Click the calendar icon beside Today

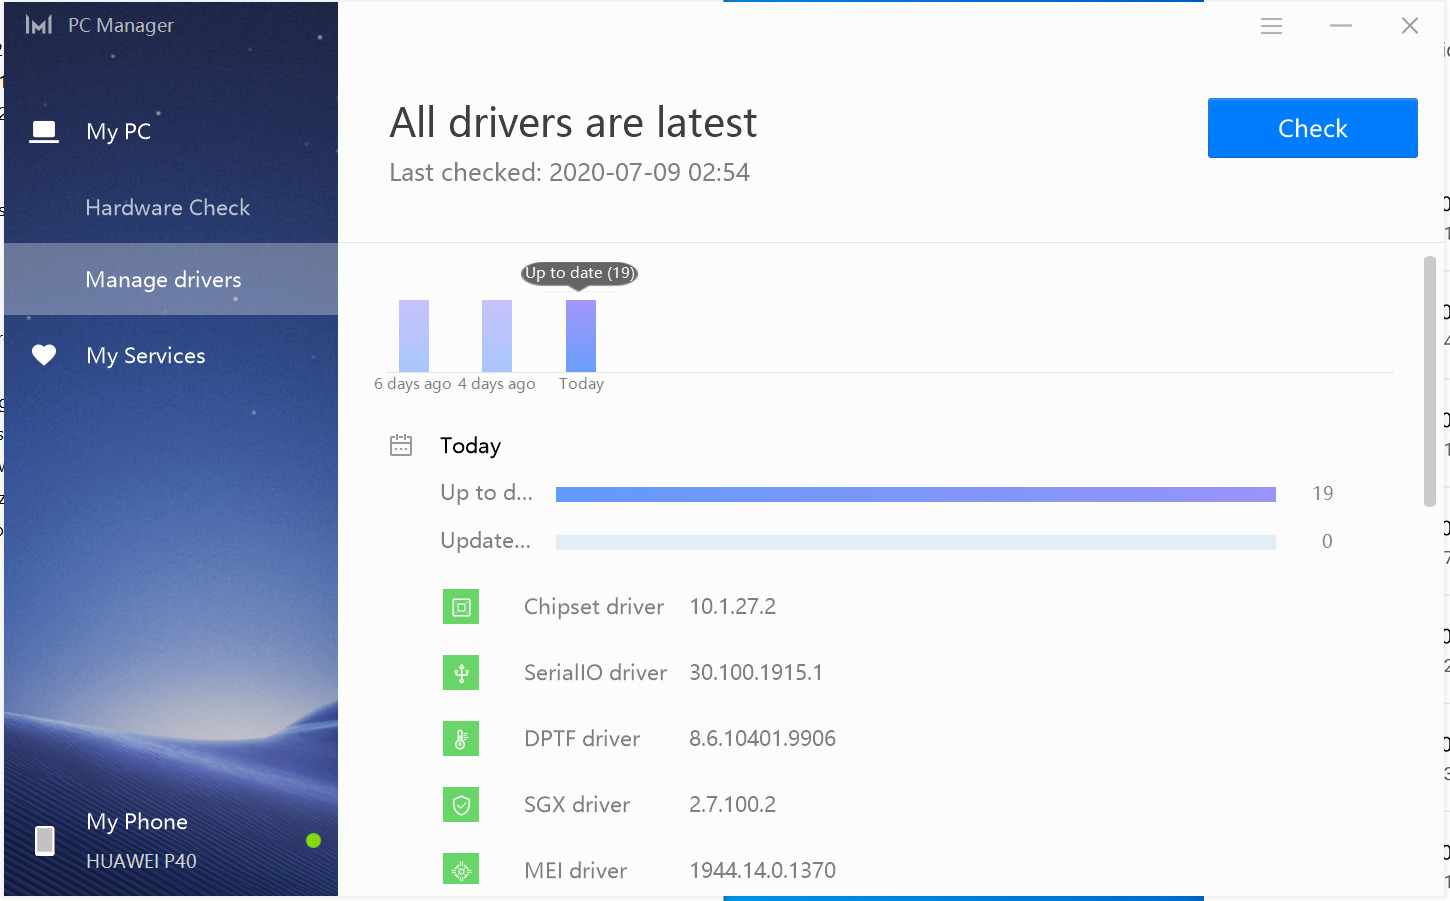click(401, 445)
